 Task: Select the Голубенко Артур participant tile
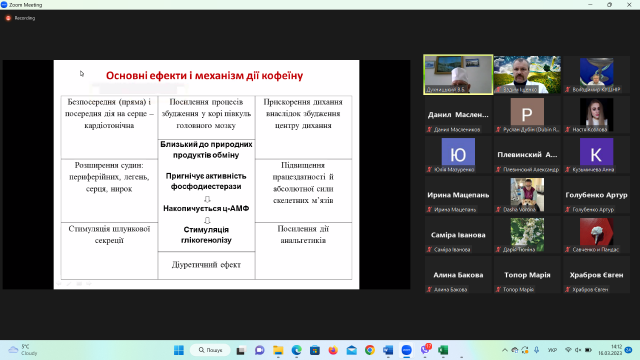coord(596,195)
